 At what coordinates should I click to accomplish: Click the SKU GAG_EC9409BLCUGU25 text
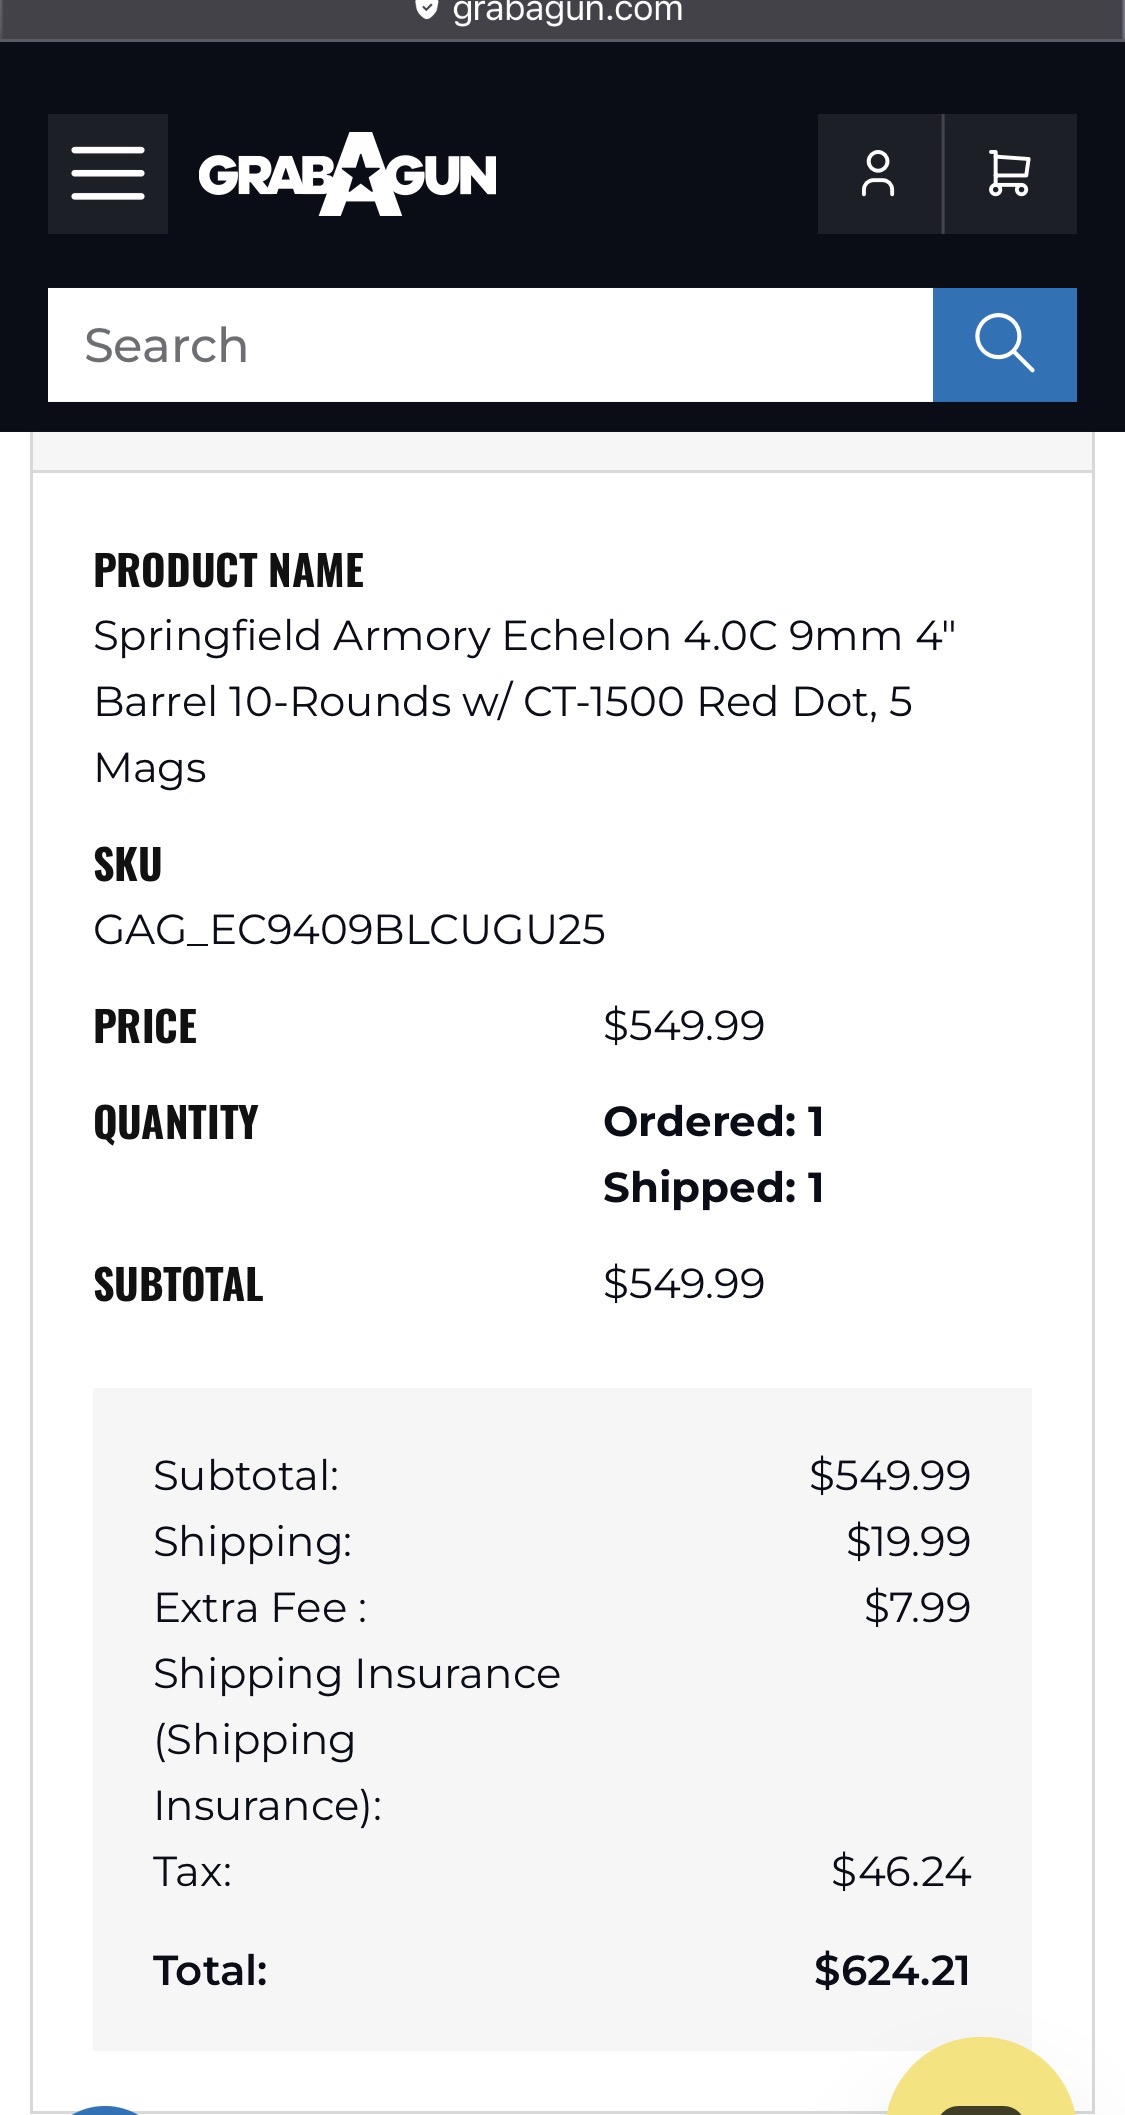pos(349,930)
